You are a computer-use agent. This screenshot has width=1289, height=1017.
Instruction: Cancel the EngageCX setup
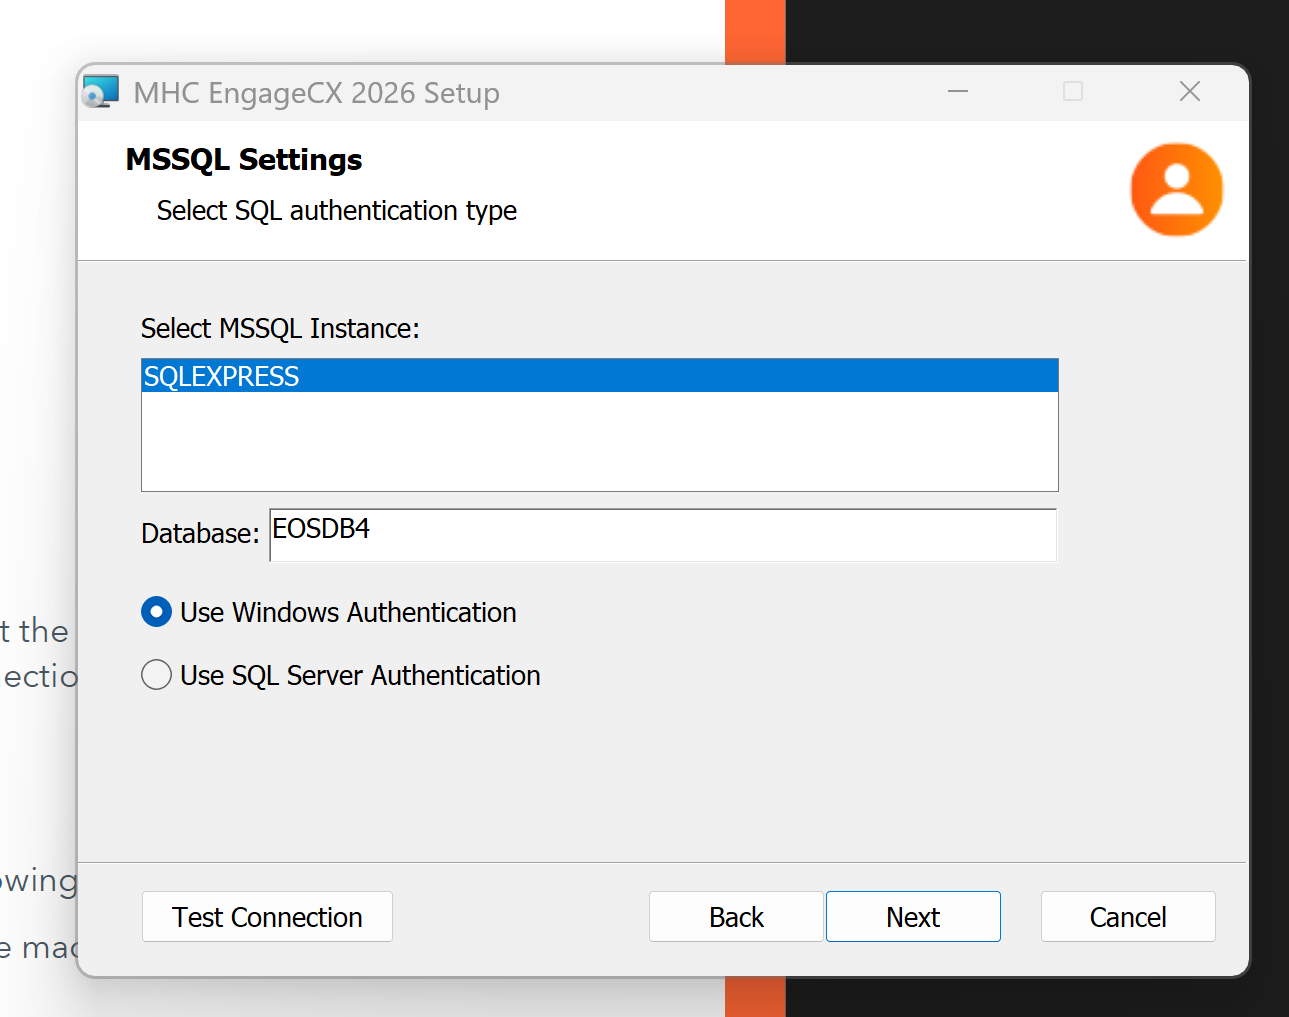[1128, 917]
